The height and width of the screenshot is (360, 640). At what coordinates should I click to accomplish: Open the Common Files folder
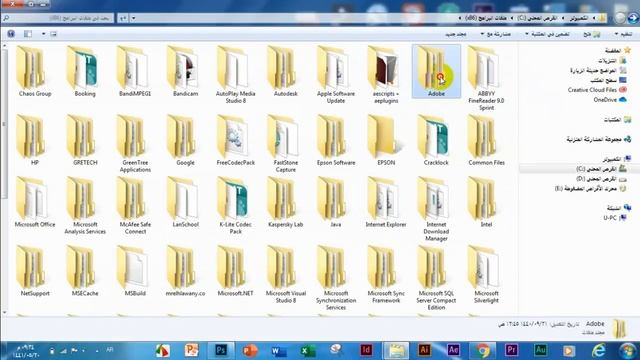click(486, 140)
